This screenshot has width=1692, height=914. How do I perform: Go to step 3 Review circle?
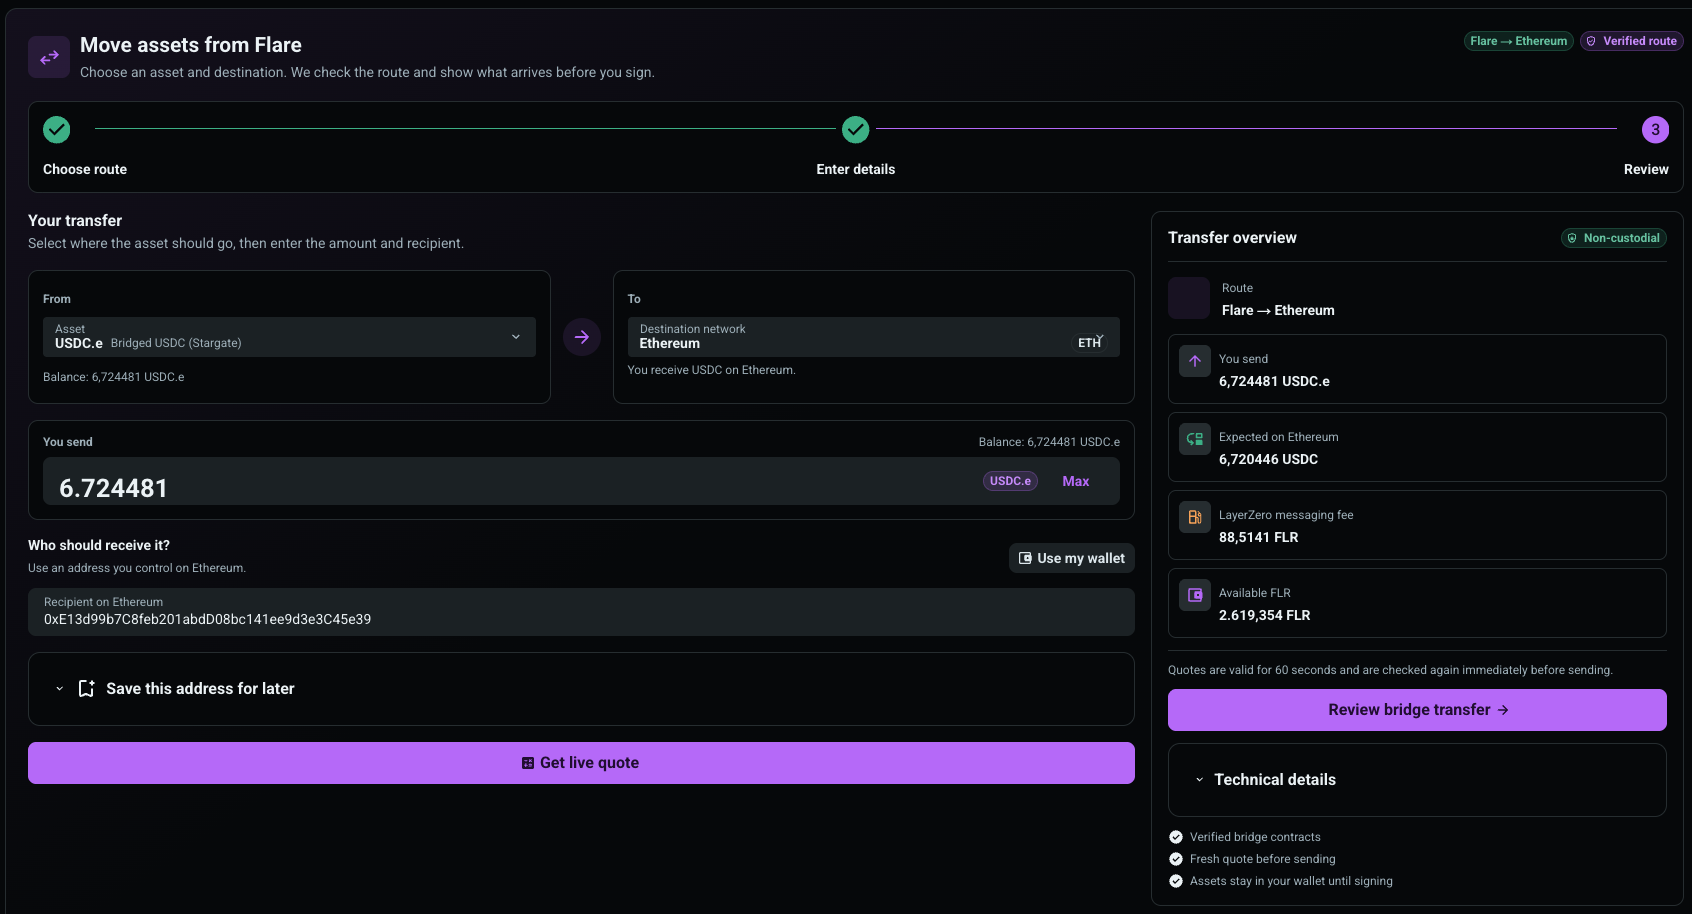coord(1655,129)
